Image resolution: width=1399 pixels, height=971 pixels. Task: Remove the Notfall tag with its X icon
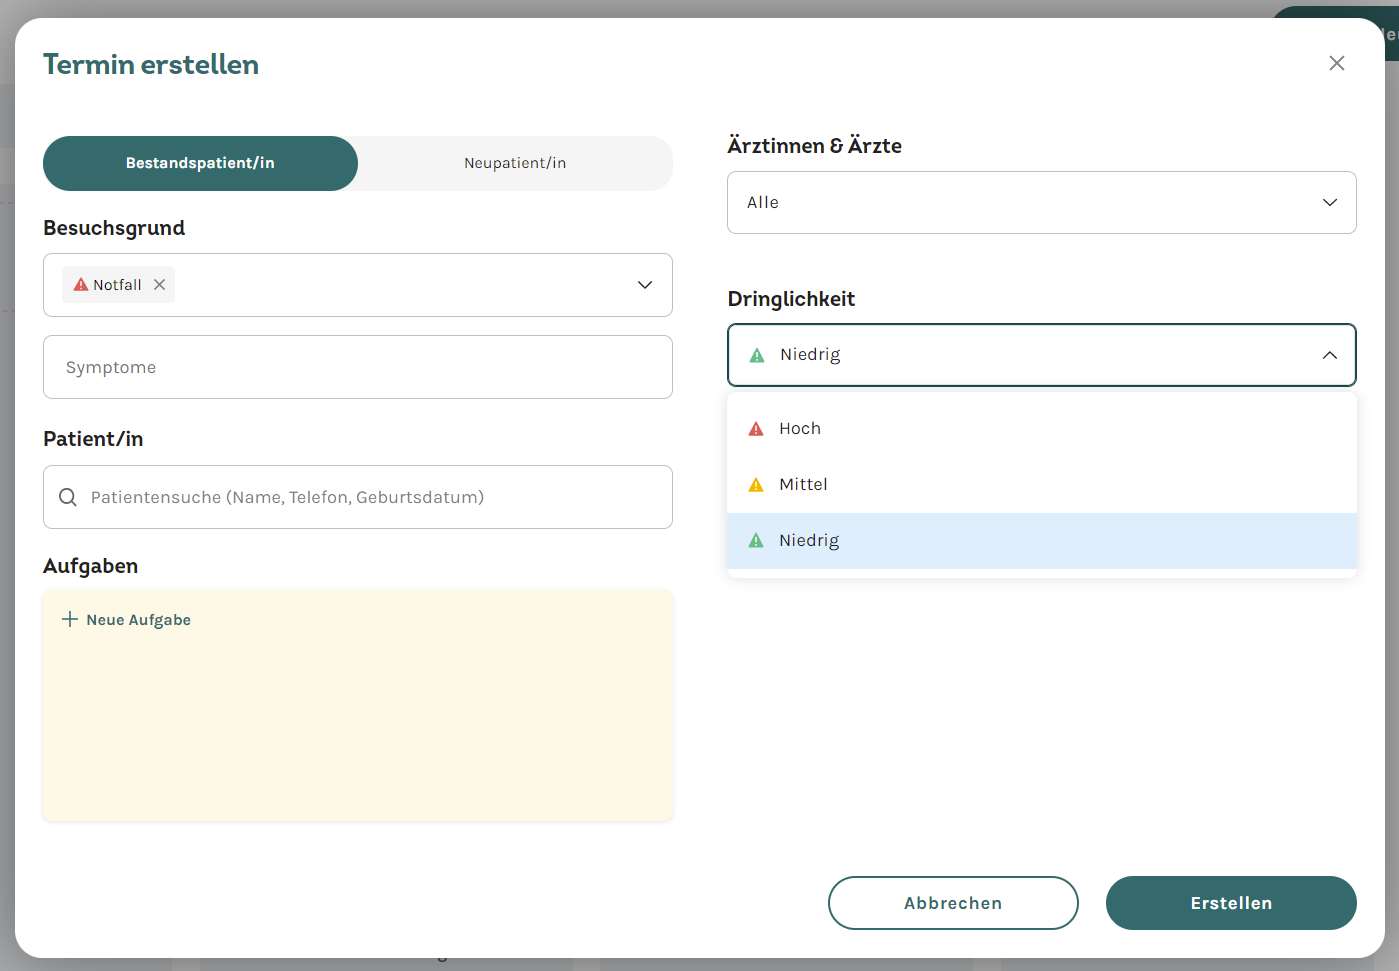coord(159,285)
